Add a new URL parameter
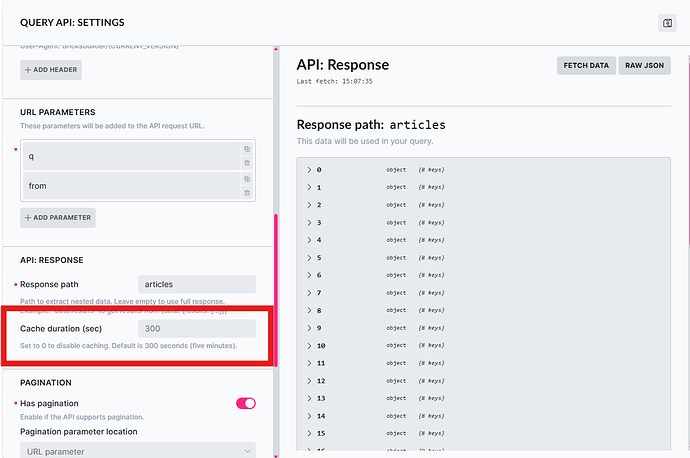The image size is (690, 458). tap(58, 217)
